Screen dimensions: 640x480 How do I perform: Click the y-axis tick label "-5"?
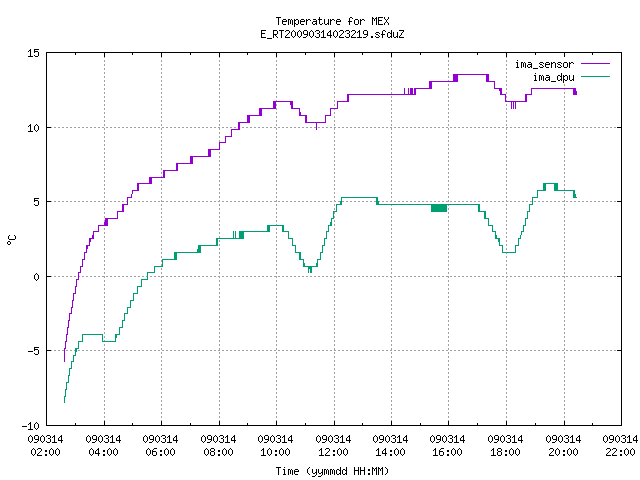[31, 351]
